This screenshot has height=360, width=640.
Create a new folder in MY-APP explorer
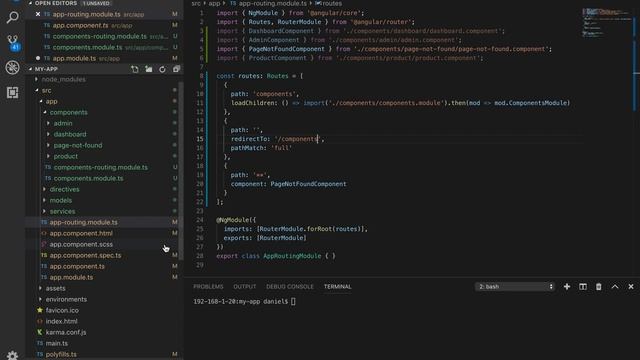(149, 69)
